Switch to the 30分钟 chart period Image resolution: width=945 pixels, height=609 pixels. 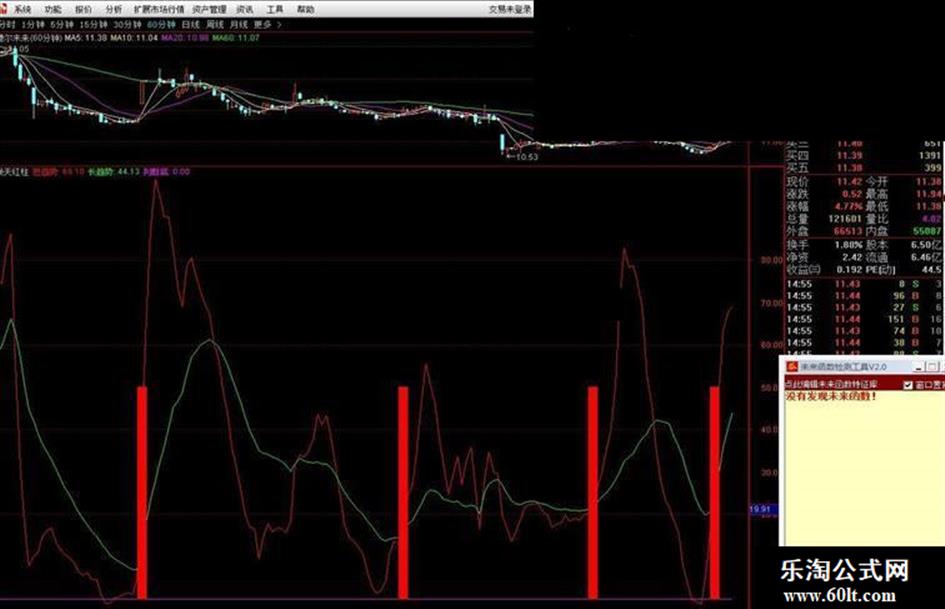[x=127, y=25]
